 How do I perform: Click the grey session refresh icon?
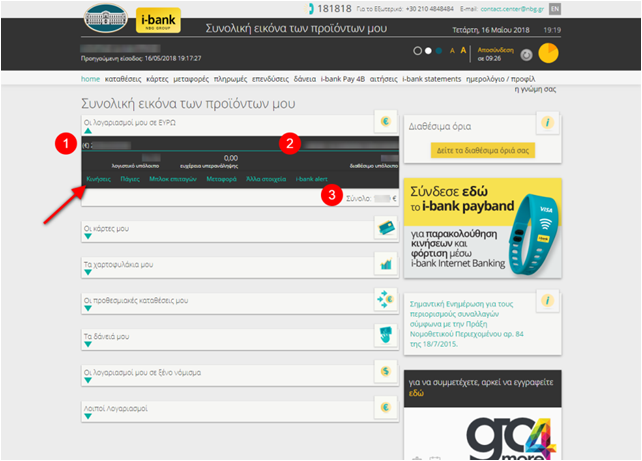526,54
